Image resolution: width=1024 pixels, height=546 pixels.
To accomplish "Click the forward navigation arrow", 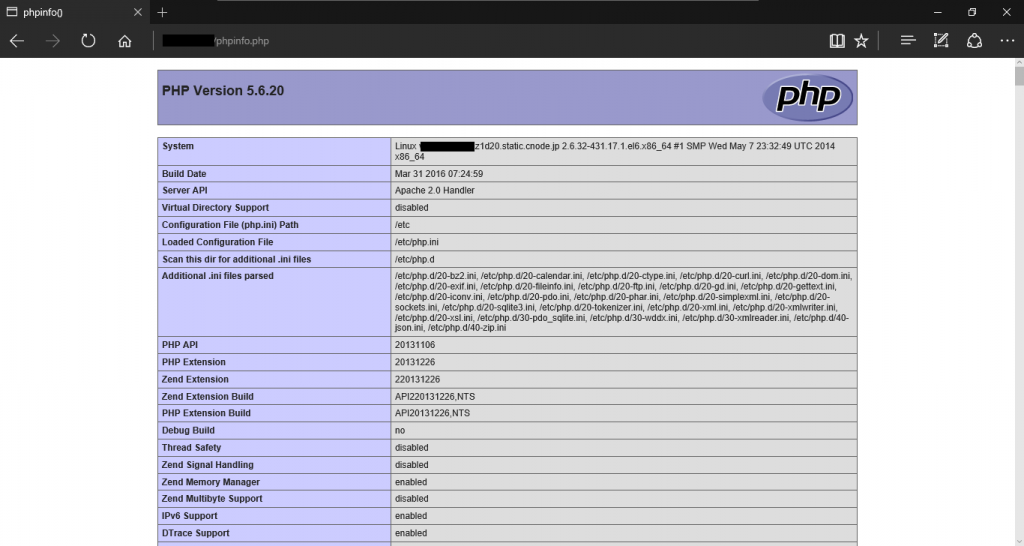I will (53, 41).
